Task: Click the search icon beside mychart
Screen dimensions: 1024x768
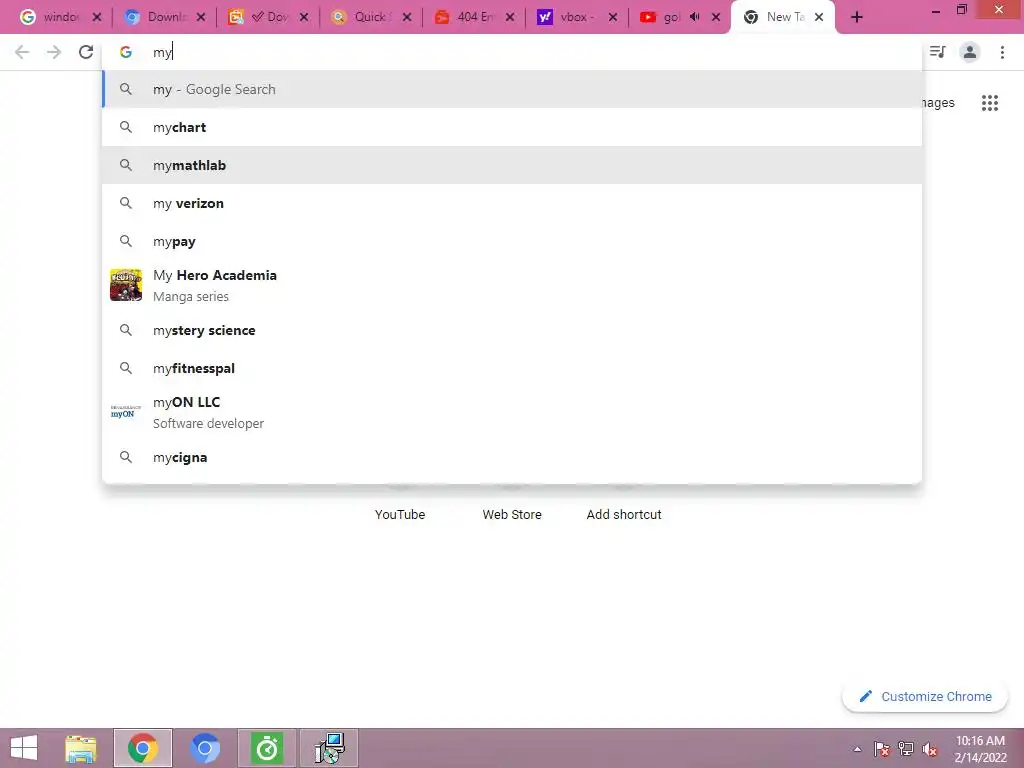Action: [x=126, y=127]
